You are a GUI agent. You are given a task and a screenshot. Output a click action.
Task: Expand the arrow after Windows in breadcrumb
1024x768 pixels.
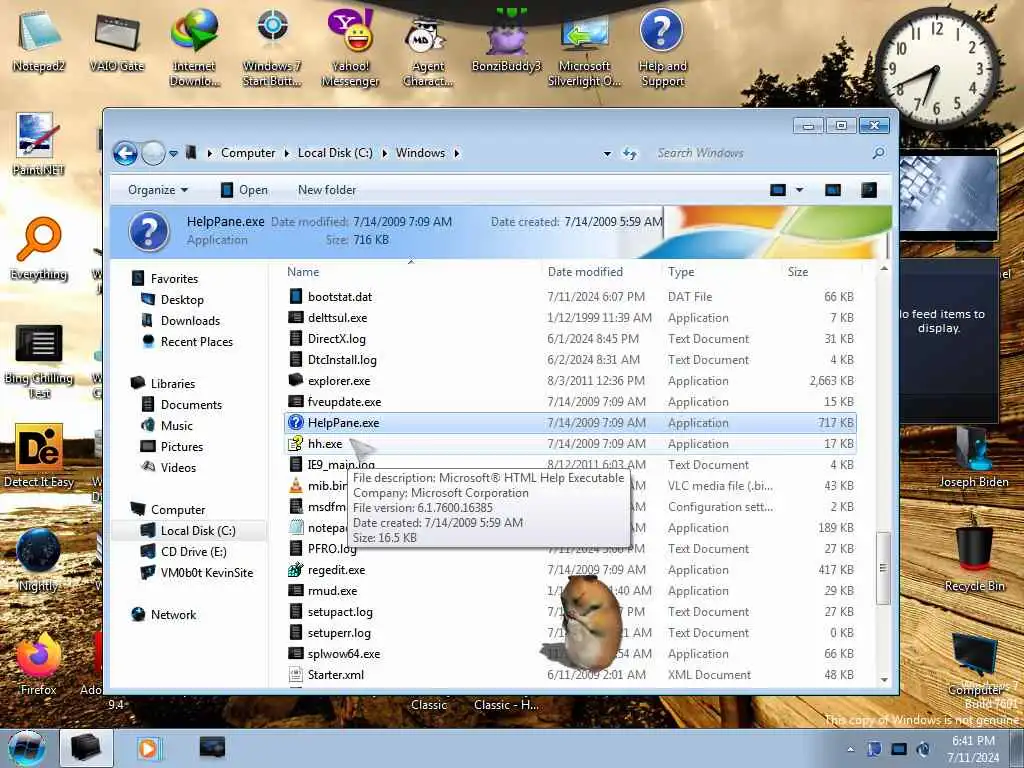tap(456, 153)
